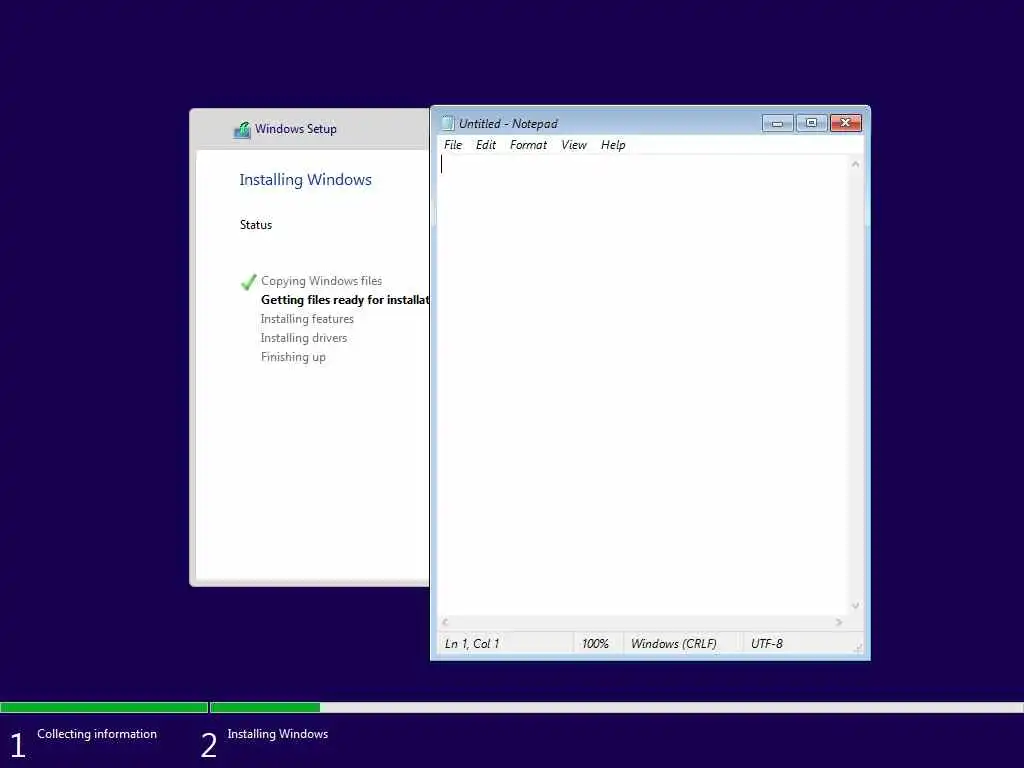Viewport: 1024px width, 768px height.
Task: Click inside the Notepad text area
Action: [643, 385]
